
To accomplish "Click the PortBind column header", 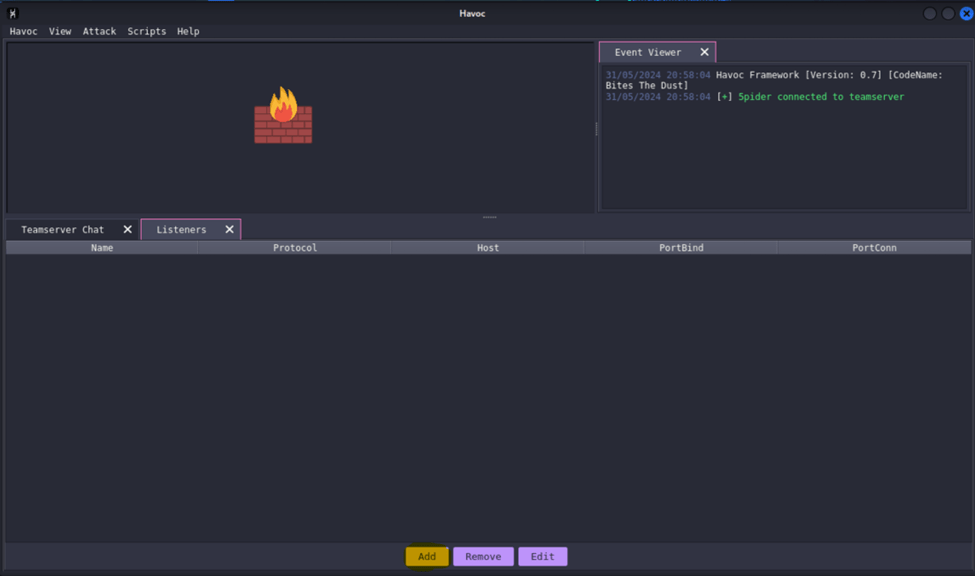I will click(x=681, y=247).
